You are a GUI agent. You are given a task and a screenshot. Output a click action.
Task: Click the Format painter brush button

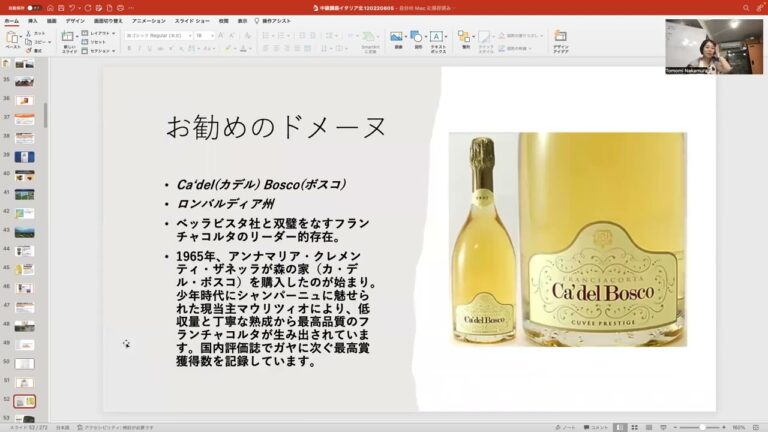tap(34, 50)
